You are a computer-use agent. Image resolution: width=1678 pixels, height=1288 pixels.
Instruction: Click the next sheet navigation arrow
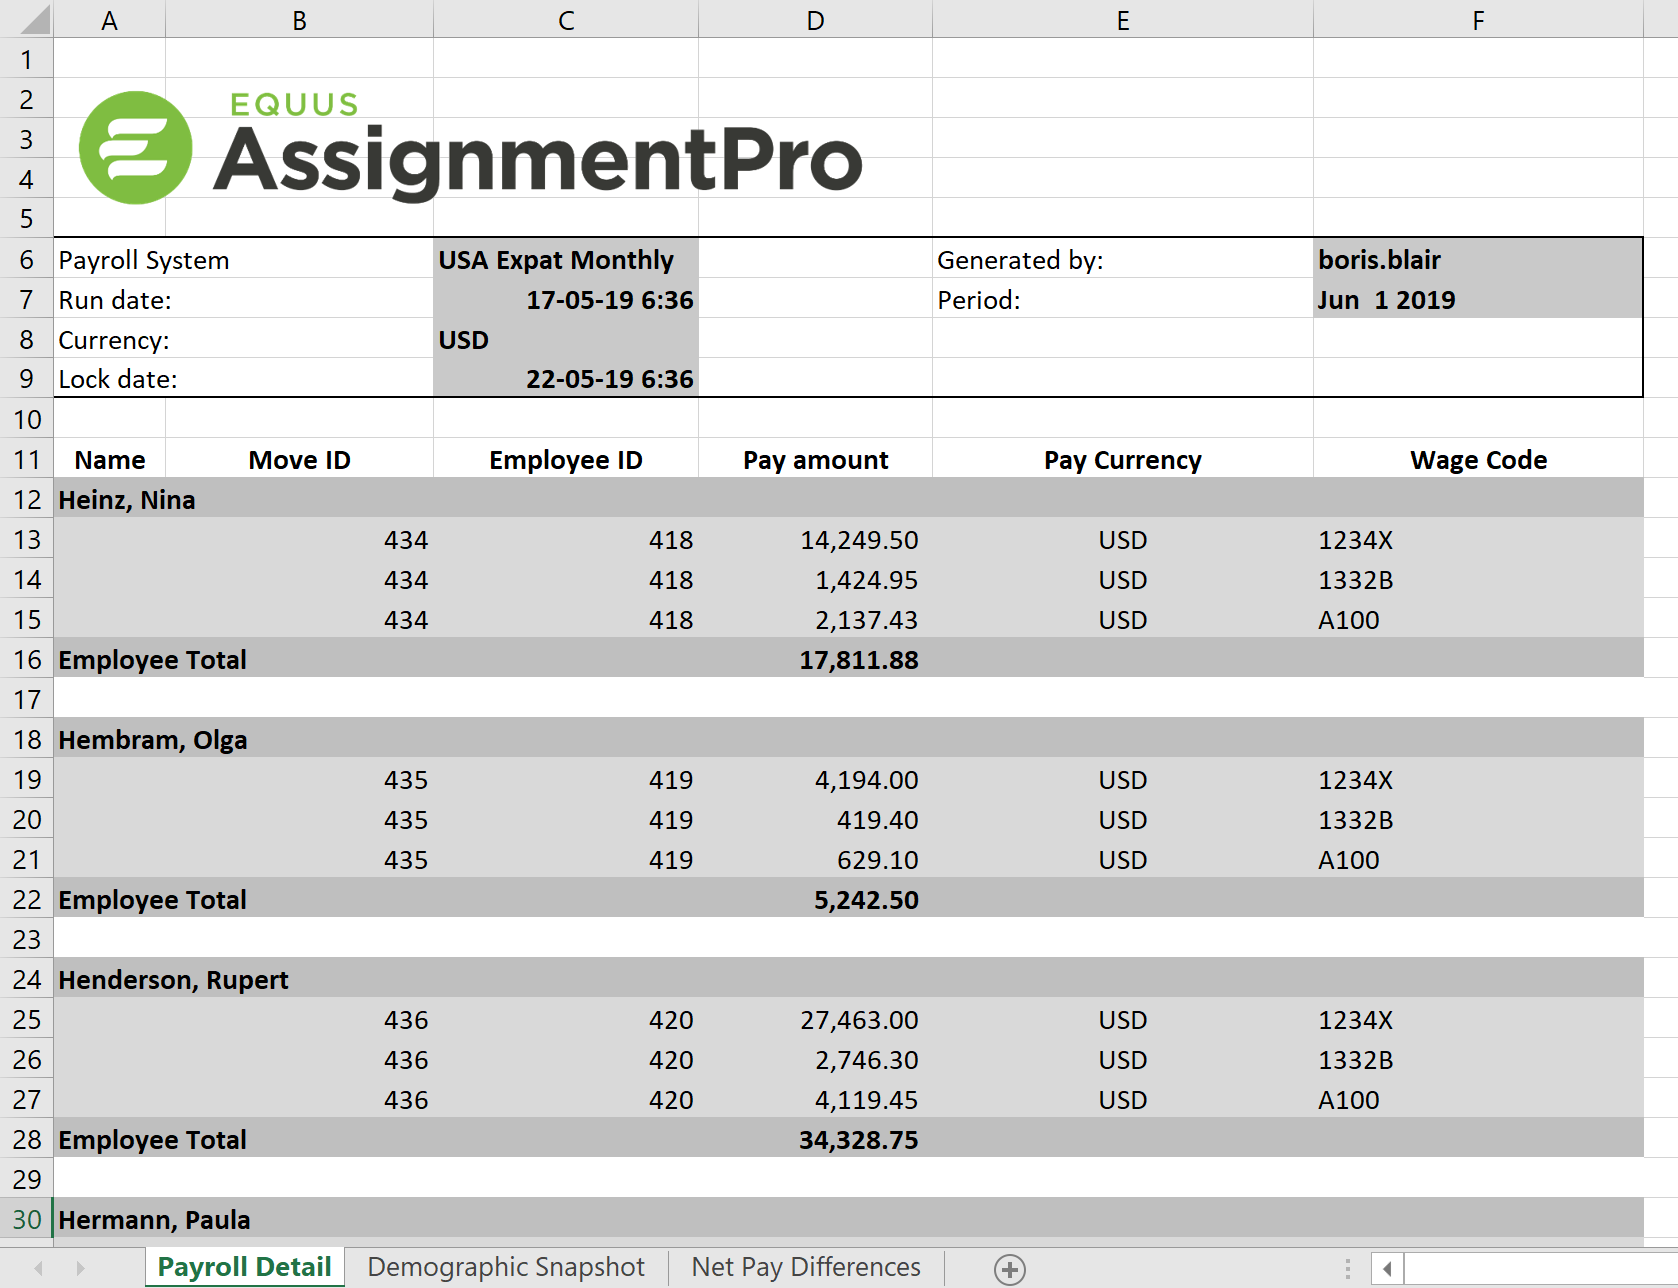click(80, 1268)
